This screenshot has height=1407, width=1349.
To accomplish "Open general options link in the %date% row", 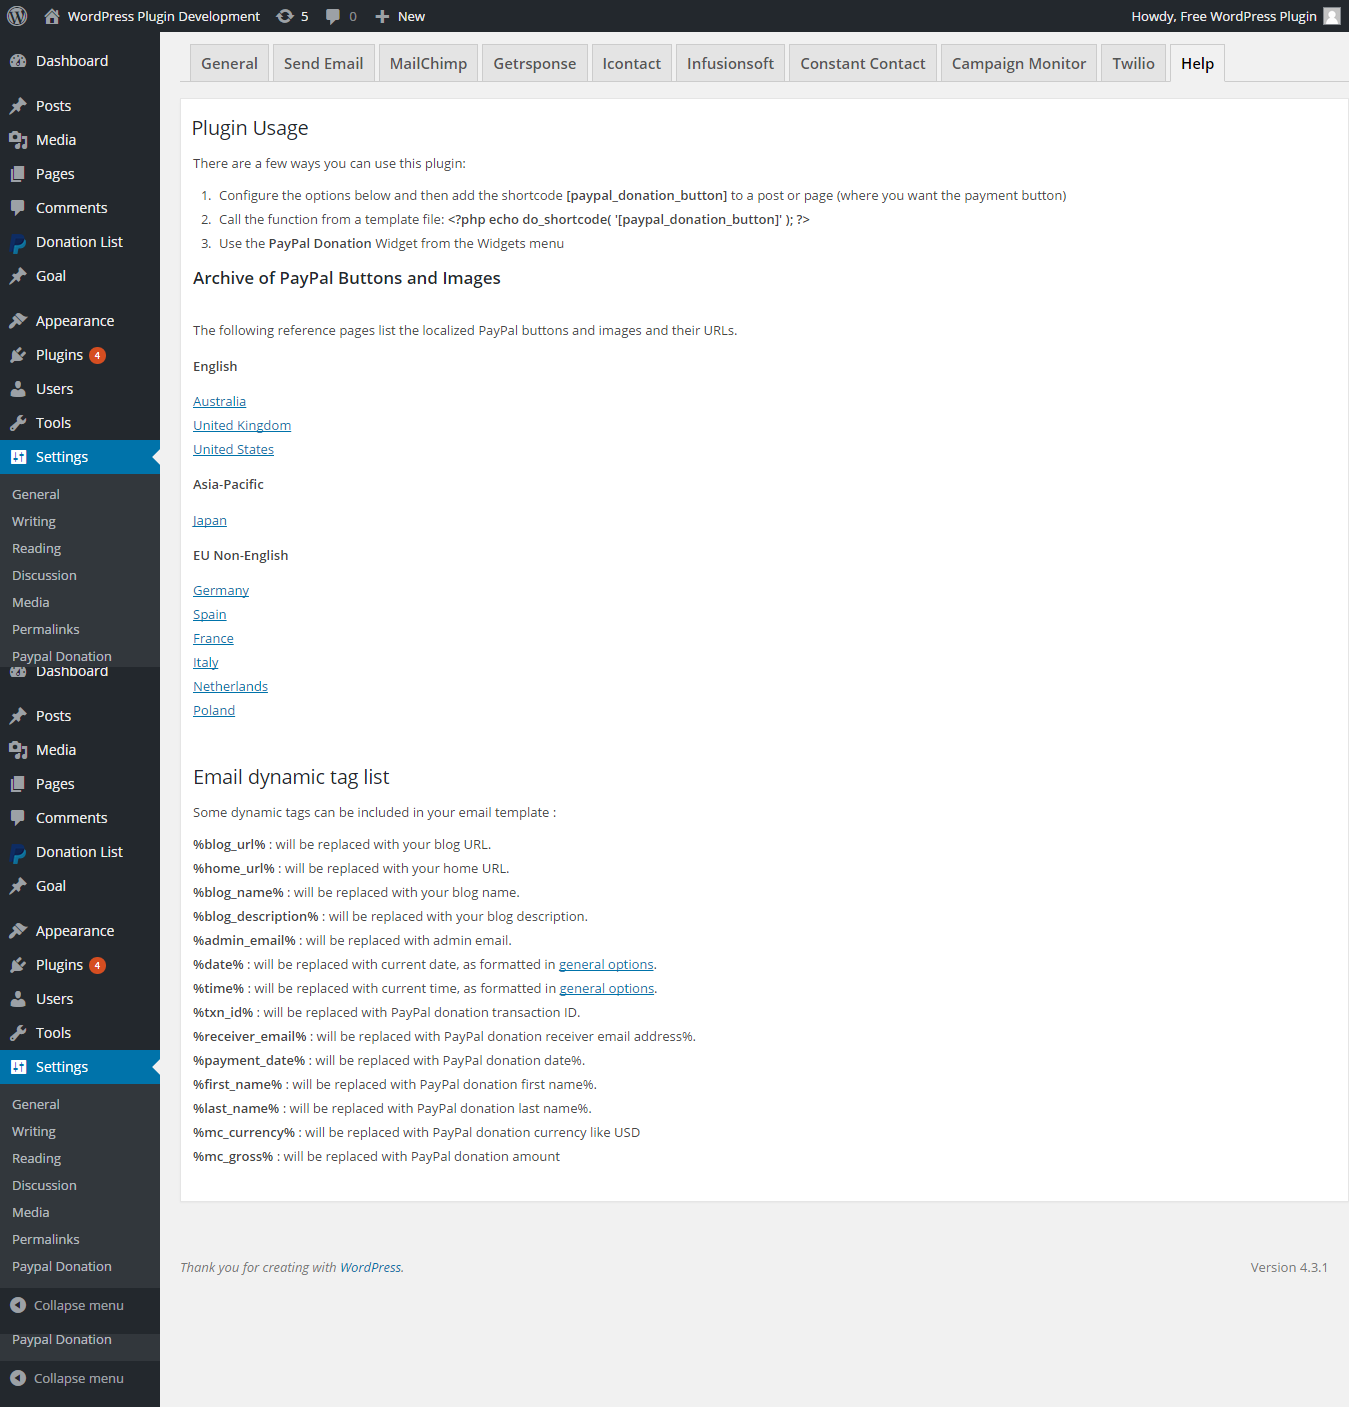I will 606,964.
